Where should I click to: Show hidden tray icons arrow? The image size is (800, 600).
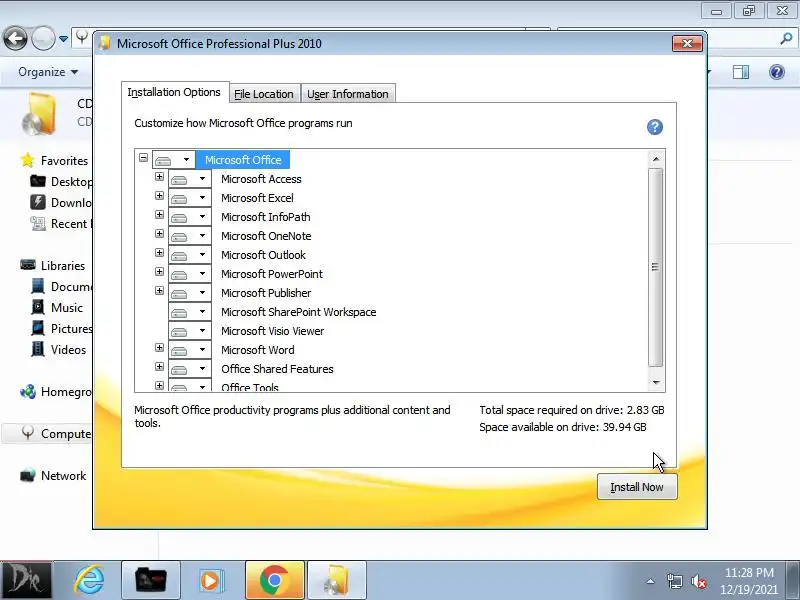651,581
